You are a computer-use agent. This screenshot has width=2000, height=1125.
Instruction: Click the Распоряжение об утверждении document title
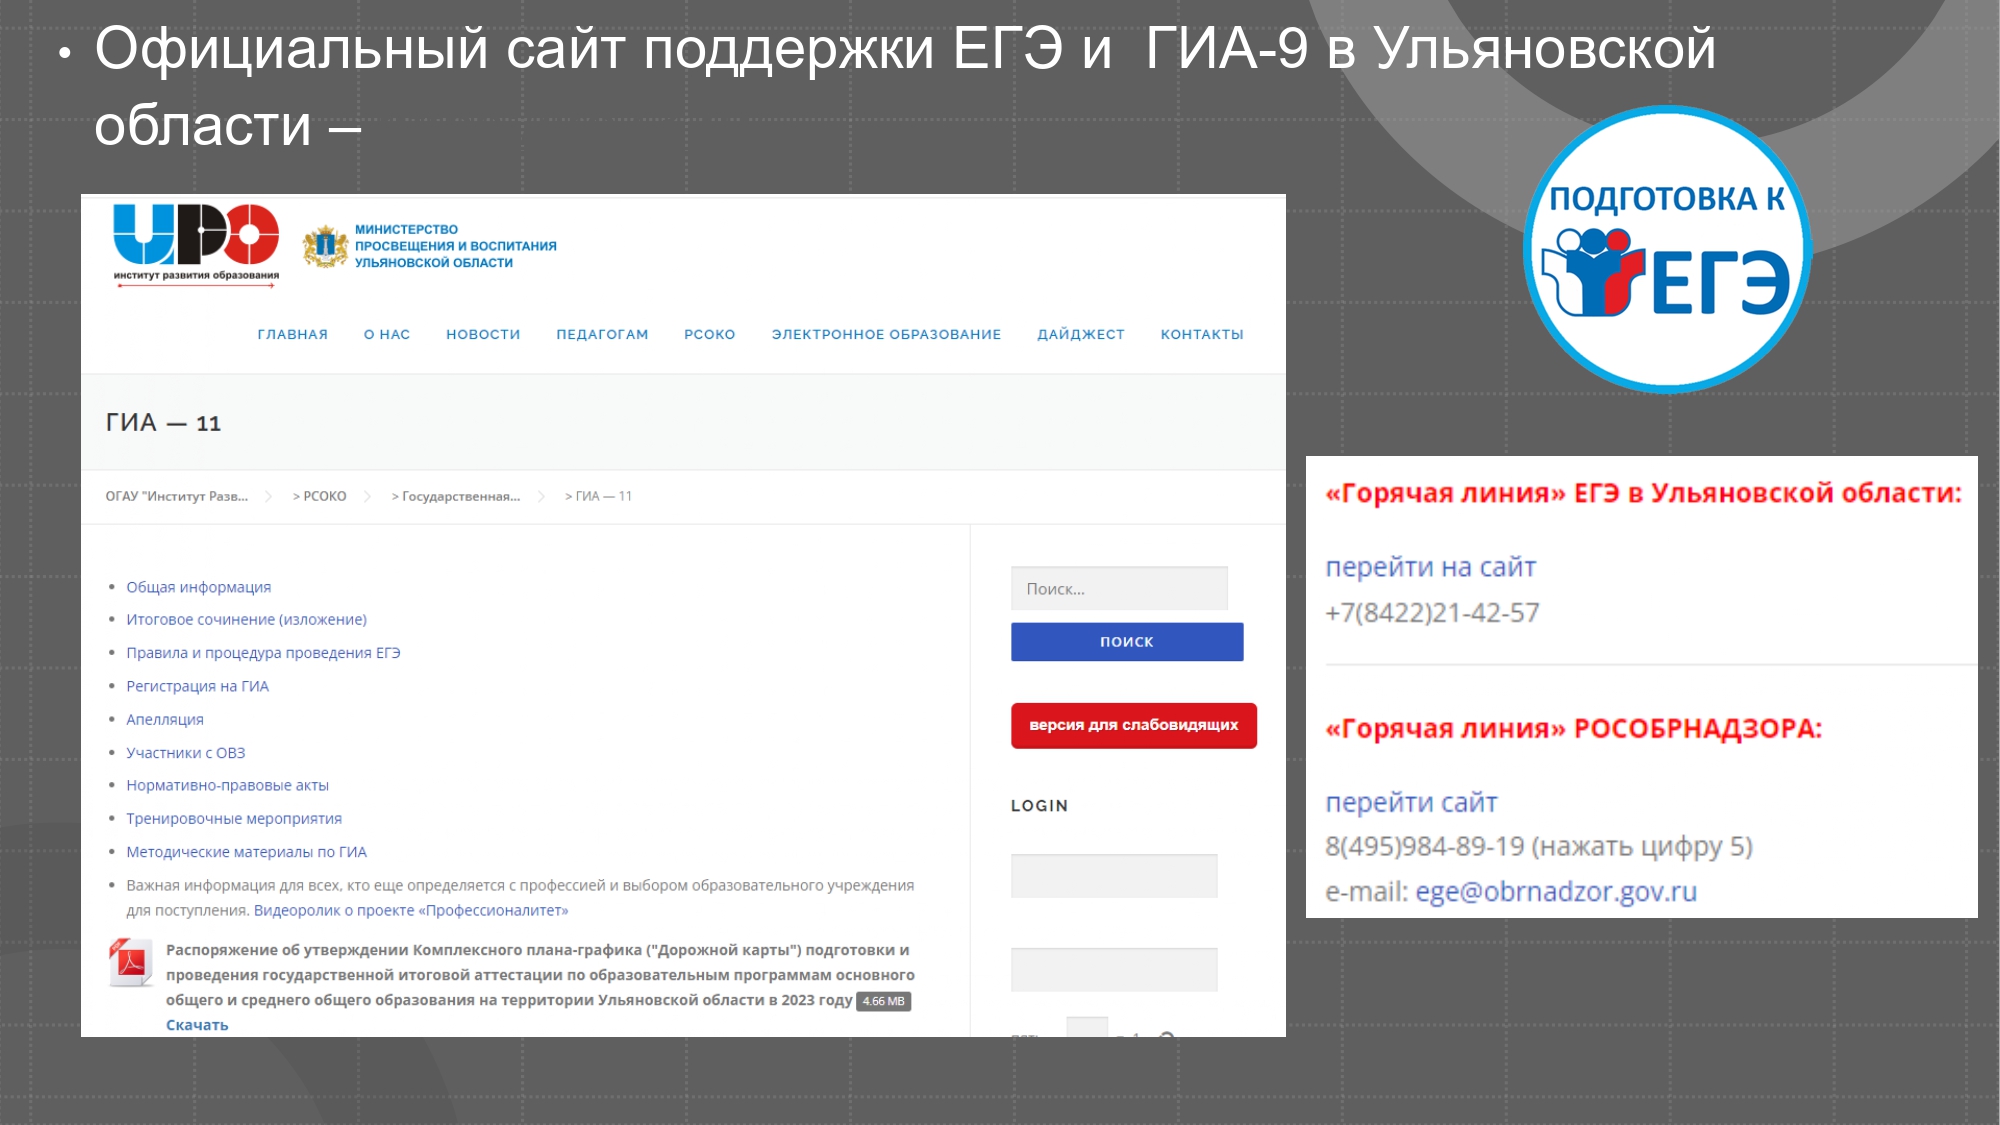click(x=540, y=975)
